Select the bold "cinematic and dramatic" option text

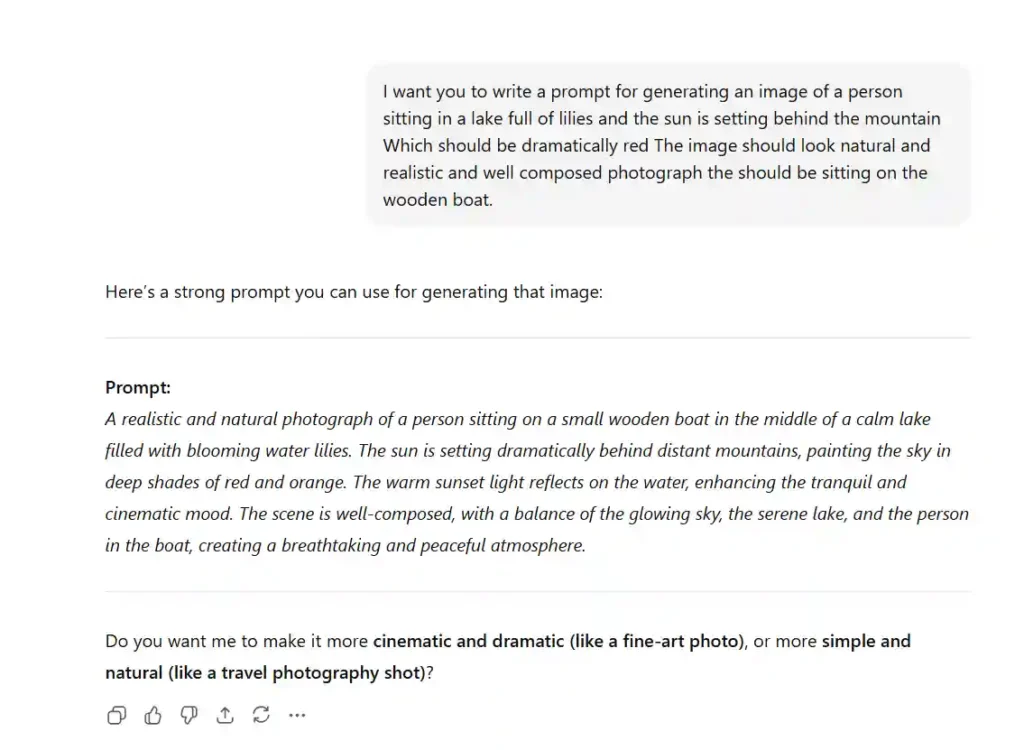(x=468, y=641)
